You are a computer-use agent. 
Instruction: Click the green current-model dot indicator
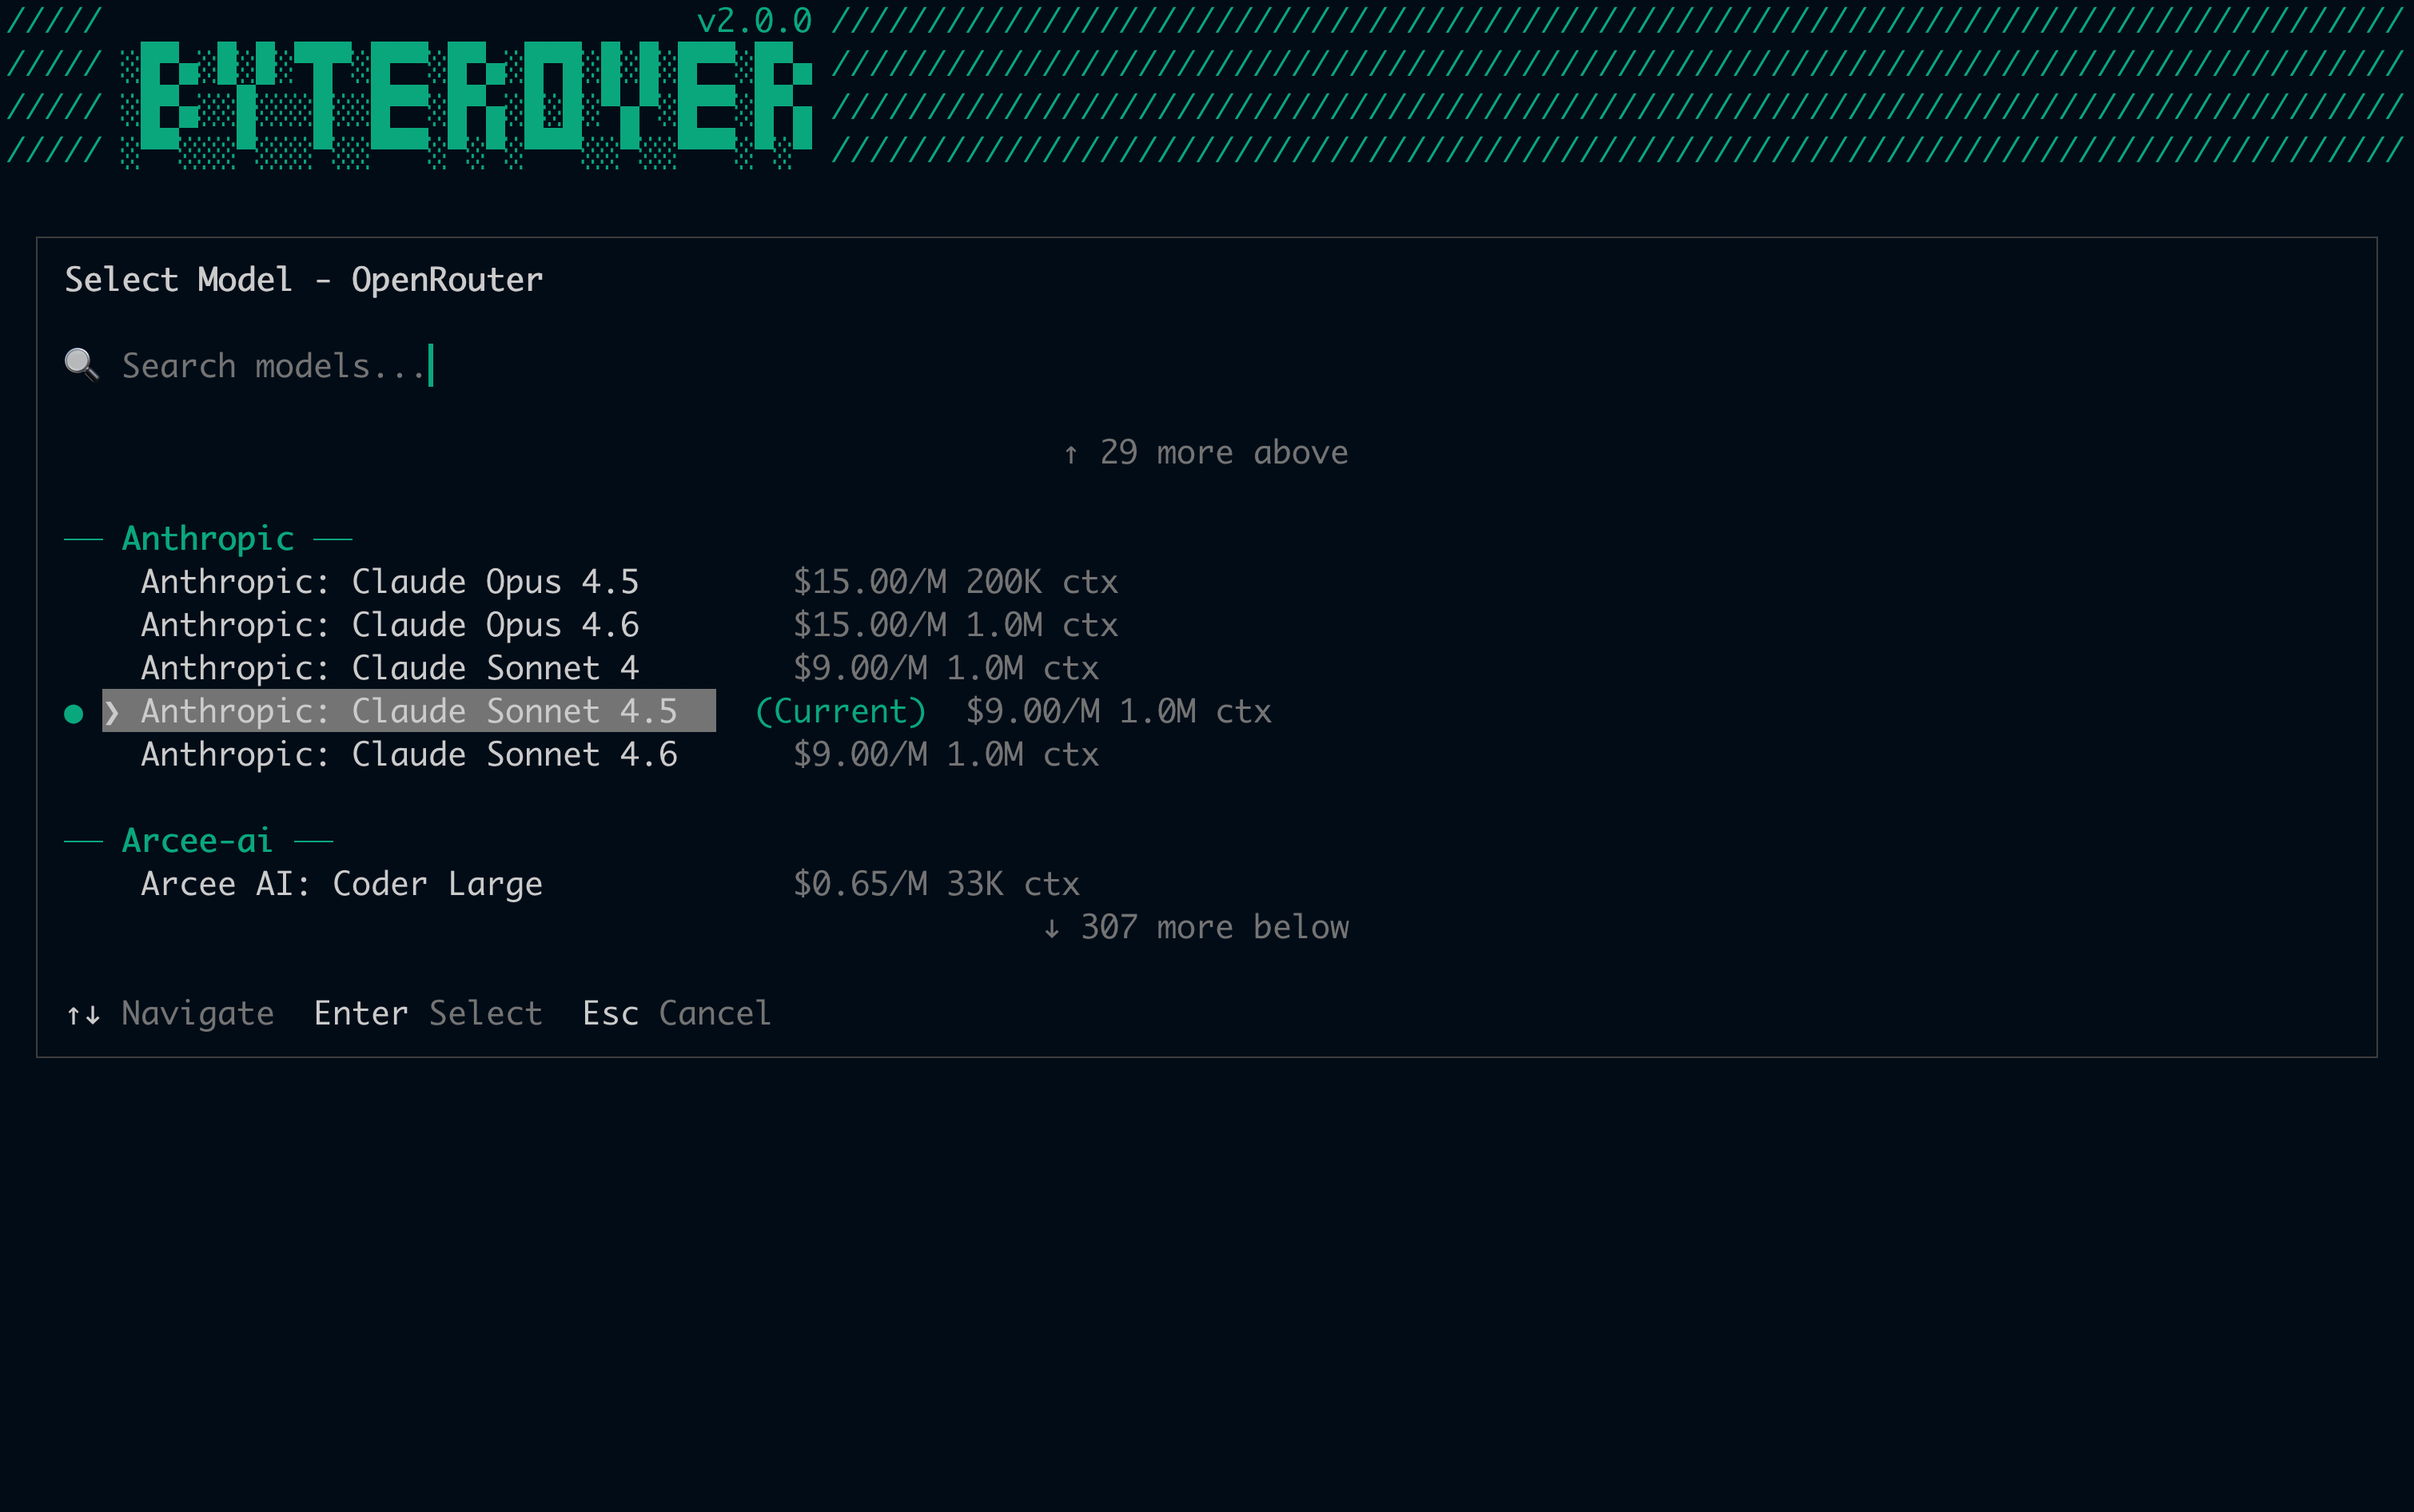coord(73,713)
